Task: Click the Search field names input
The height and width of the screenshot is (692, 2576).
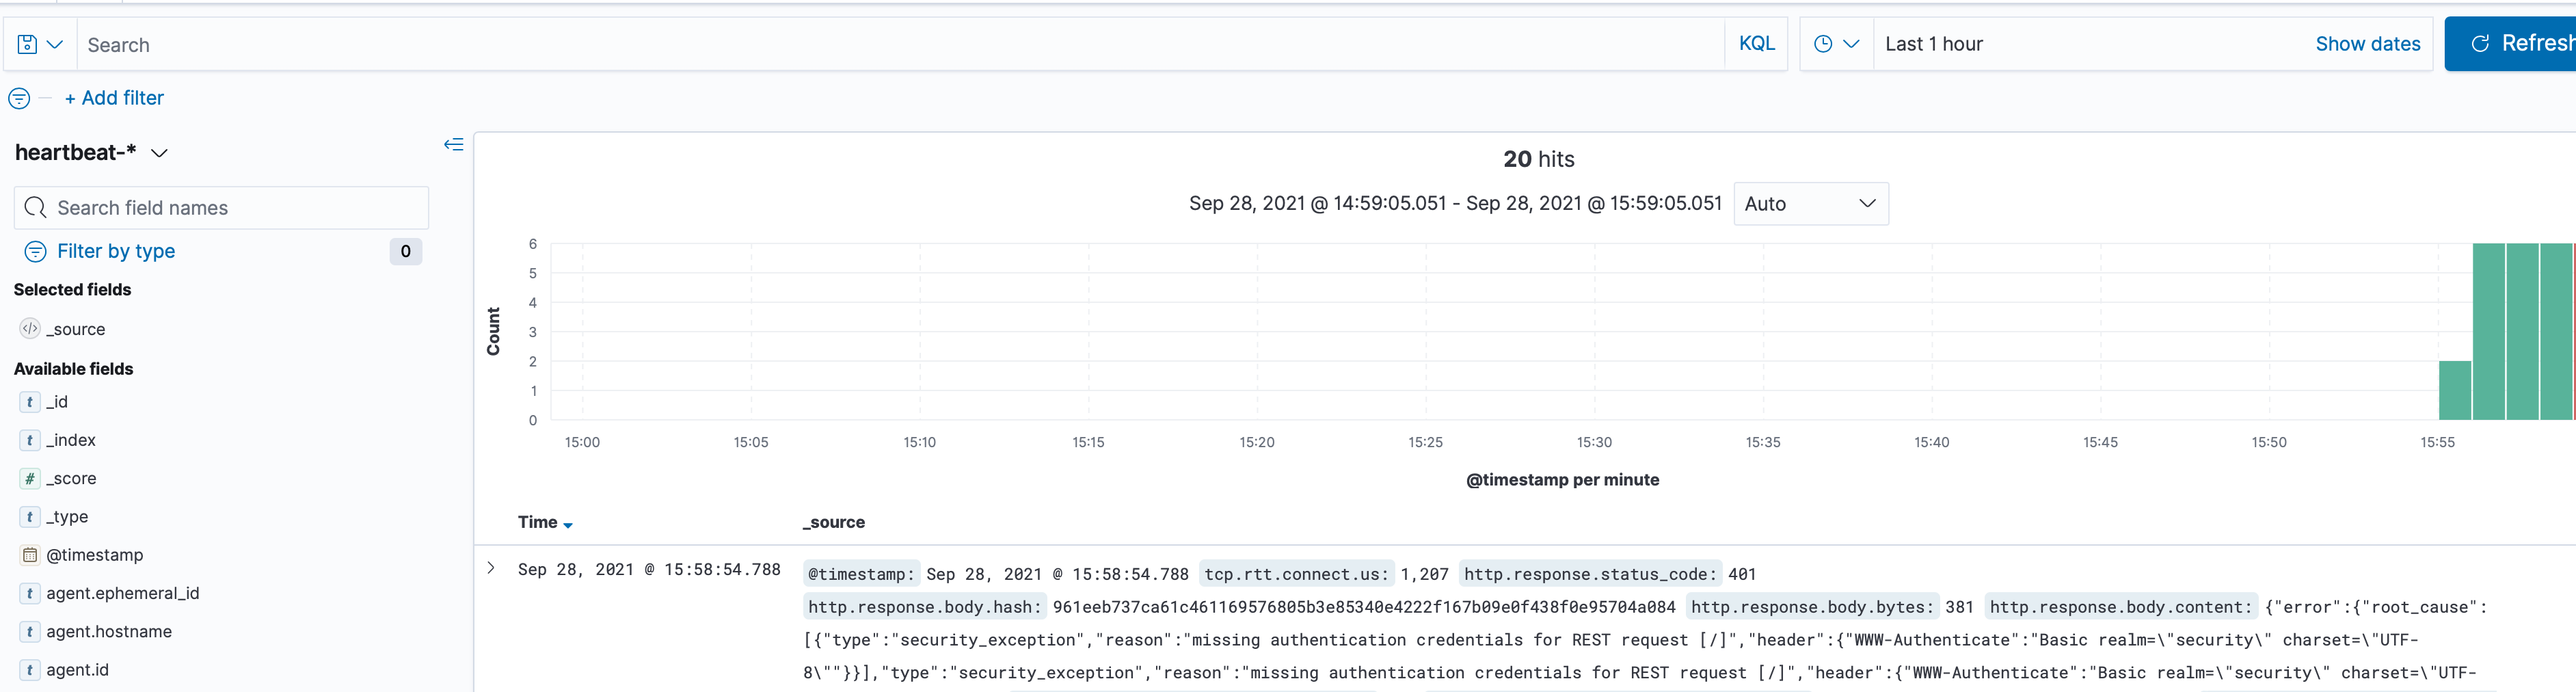Action: (x=221, y=207)
